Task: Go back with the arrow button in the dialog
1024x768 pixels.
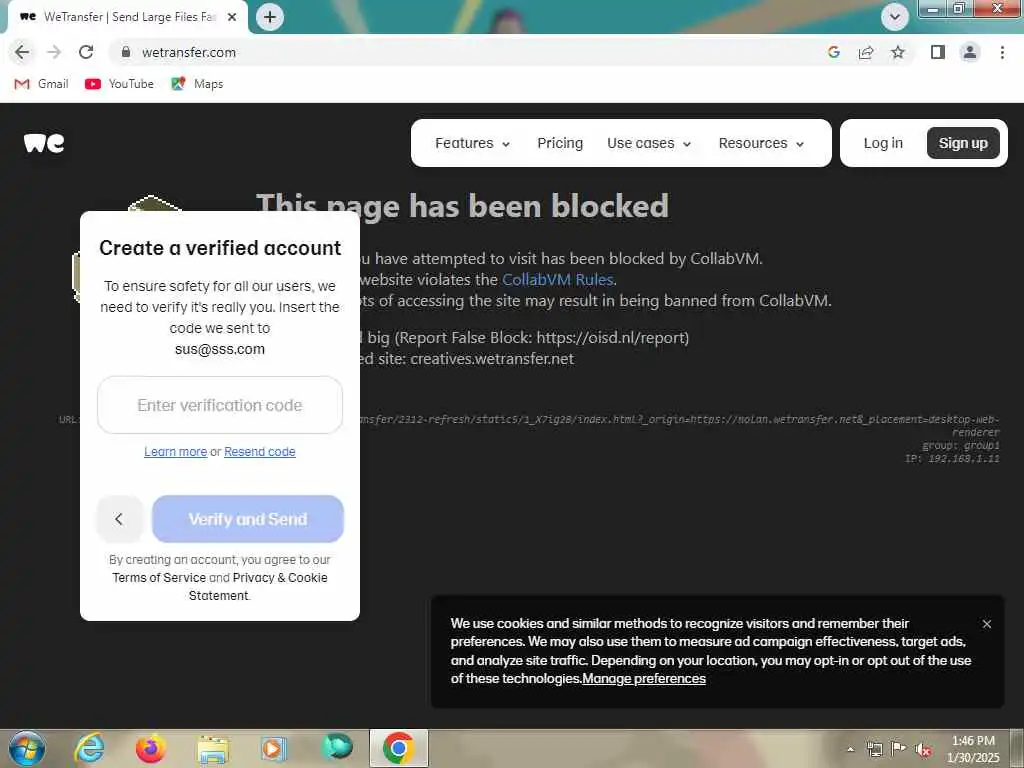Action: (x=119, y=519)
